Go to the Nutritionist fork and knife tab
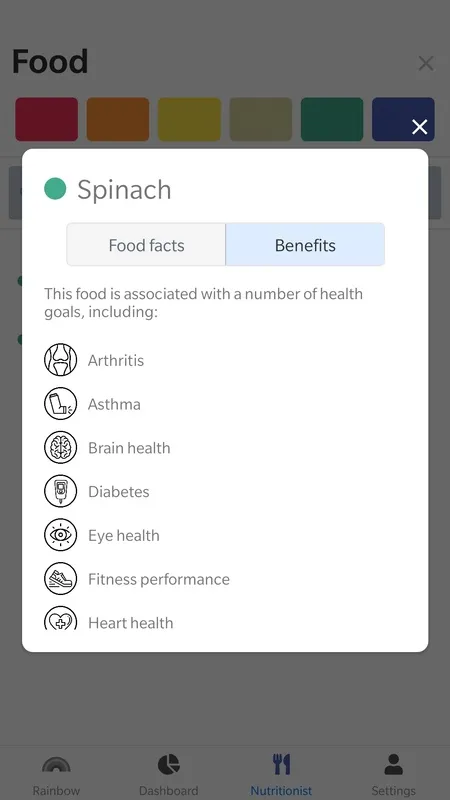Image resolution: width=450 pixels, height=800 pixels. pos(281,776)
